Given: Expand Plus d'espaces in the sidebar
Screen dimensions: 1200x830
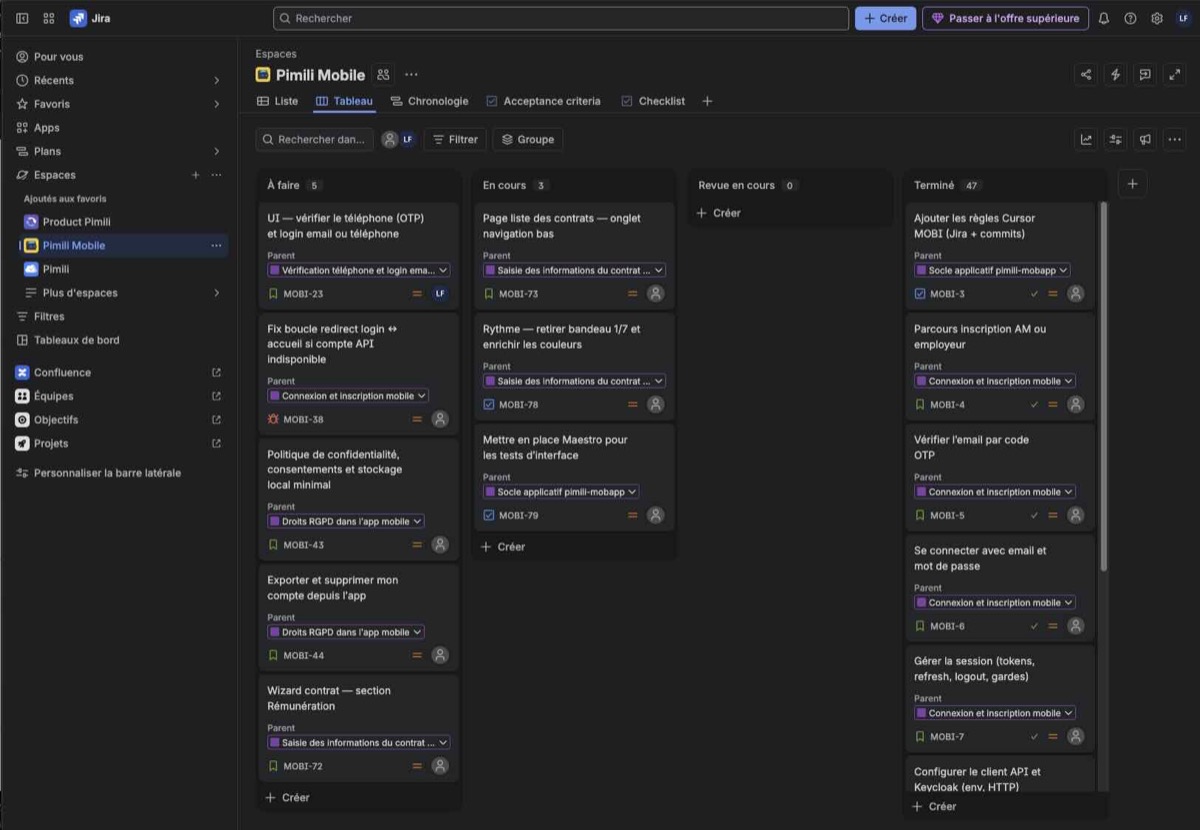Looking at the screenshot, I should point(217,293).
